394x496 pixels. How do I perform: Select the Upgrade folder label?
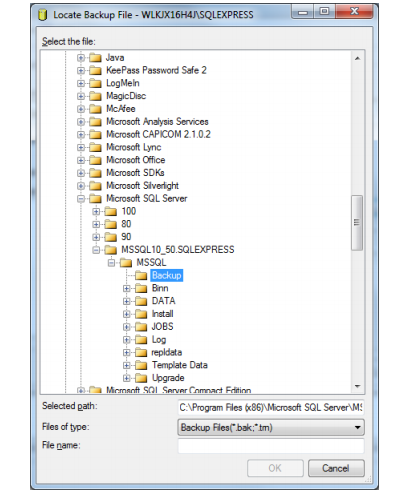click(168, 378)
